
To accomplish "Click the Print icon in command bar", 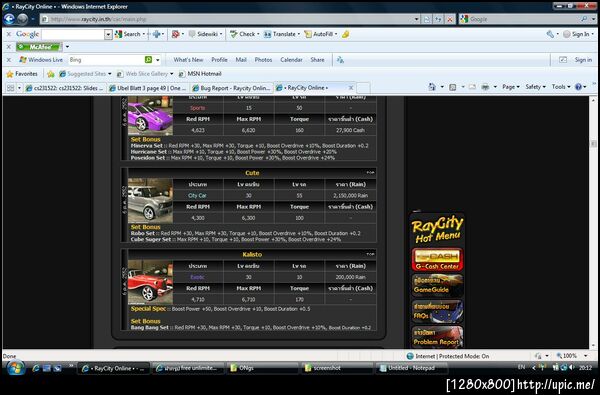I will [485, 87].
